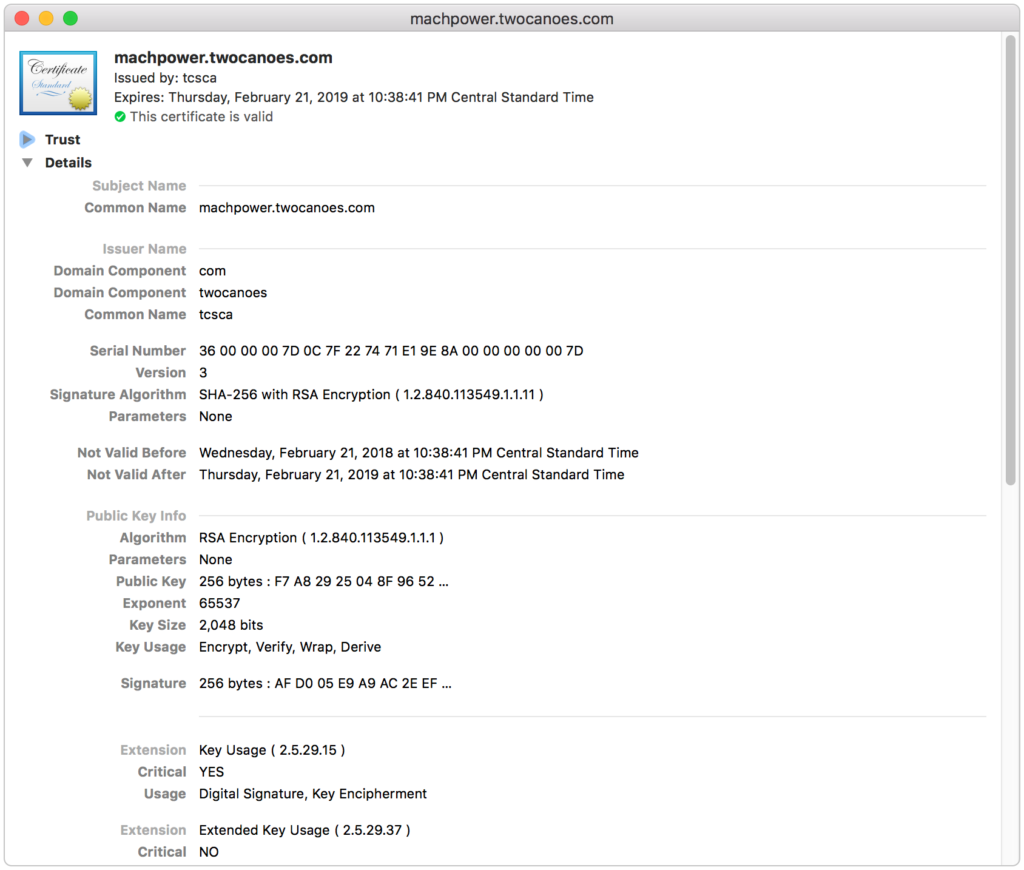
Task: Click the Trust section label
Action: point(63,139)
